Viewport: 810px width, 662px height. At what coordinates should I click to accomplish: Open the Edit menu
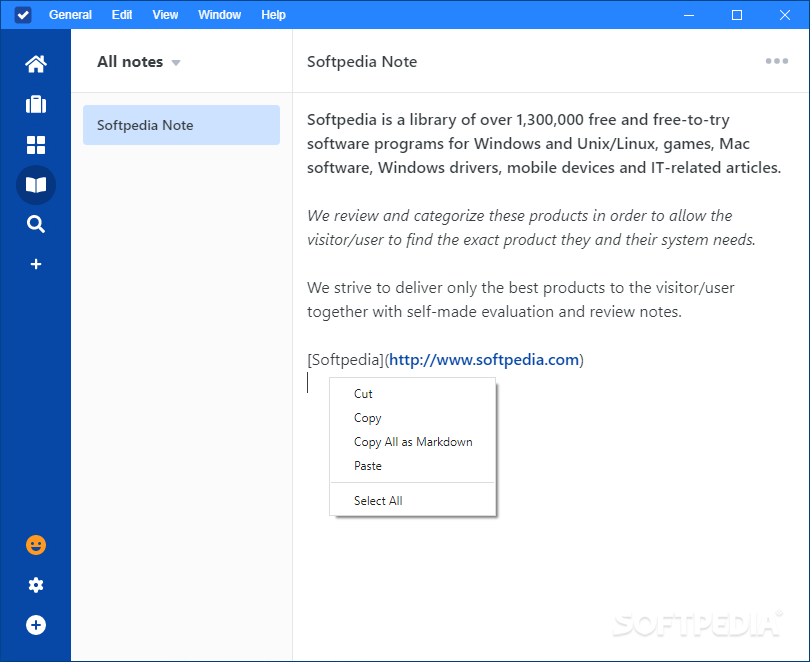pos(122,14)
